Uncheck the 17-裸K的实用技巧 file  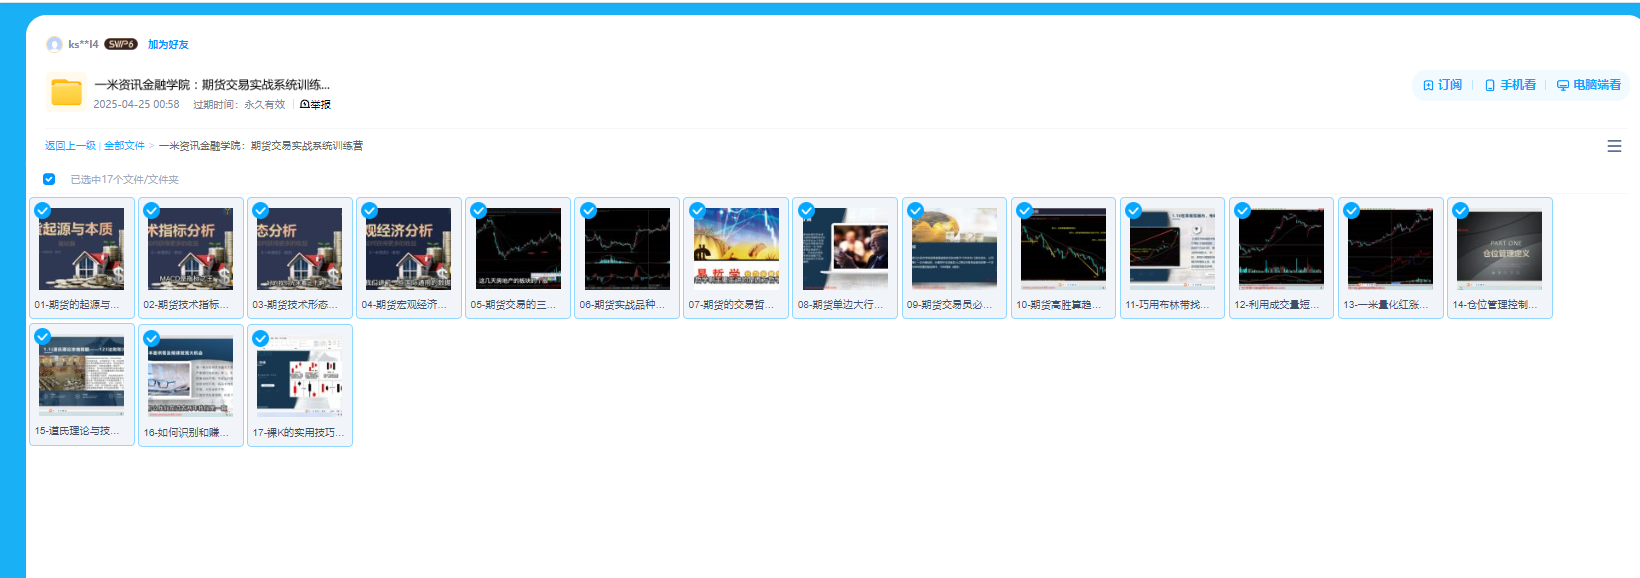(261, 338)
